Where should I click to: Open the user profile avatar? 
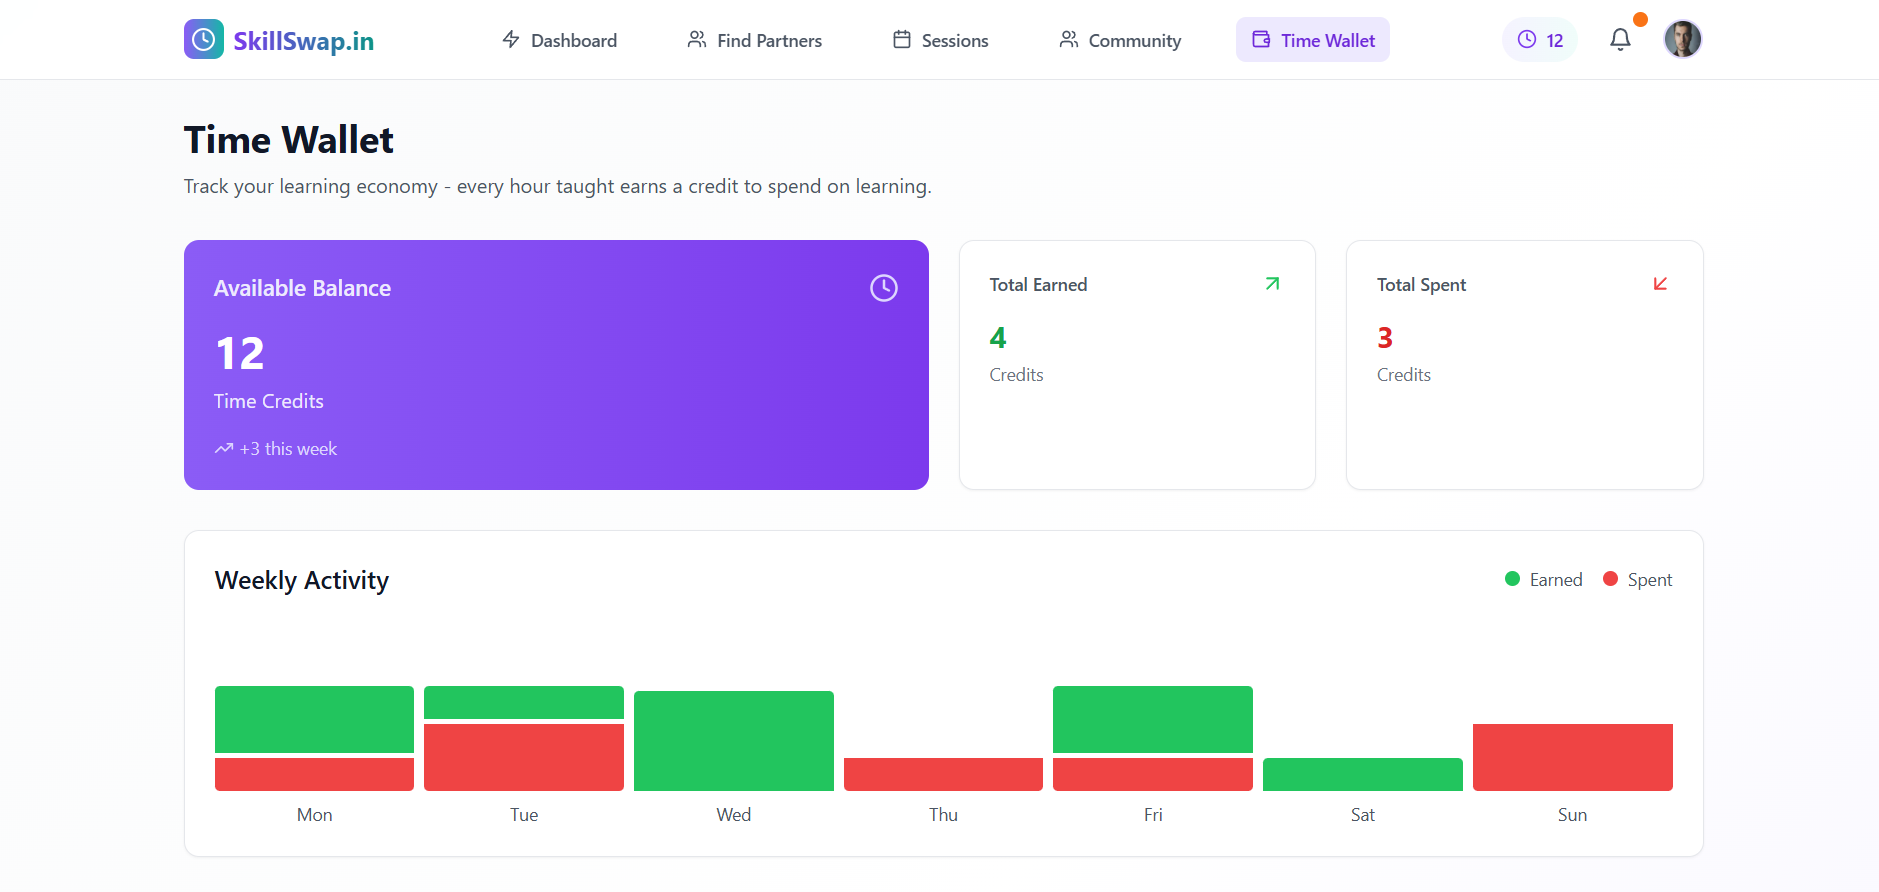1683,39
